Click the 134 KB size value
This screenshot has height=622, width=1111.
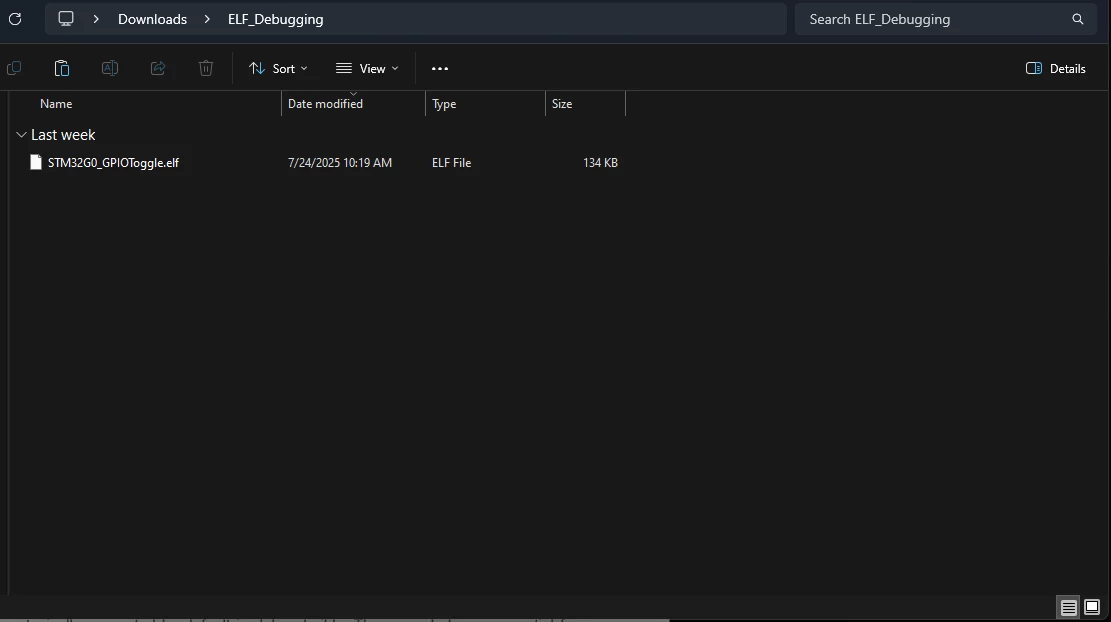[x=600, y=163]
